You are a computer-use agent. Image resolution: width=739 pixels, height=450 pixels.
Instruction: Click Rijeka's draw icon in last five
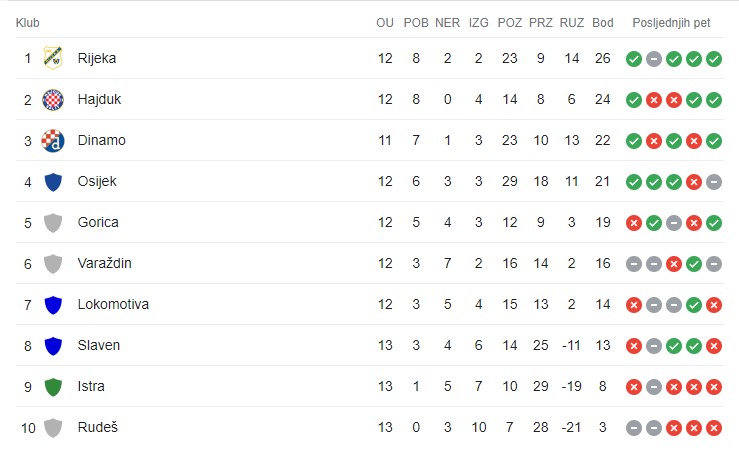point(654,59)
